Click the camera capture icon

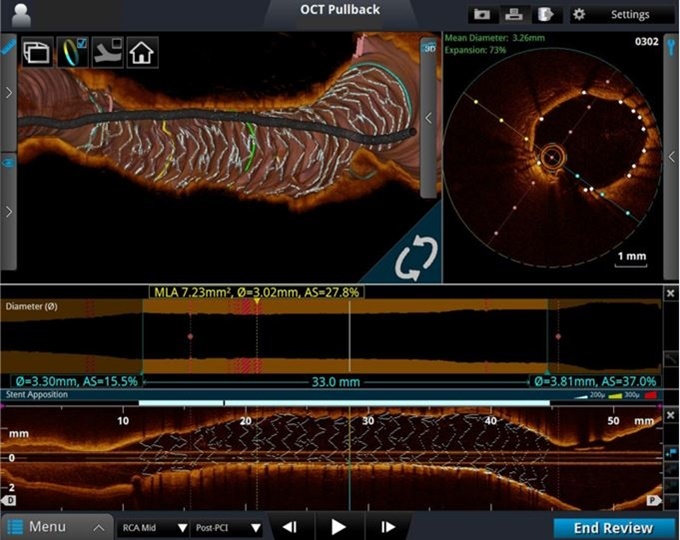[x=482, y=15]
